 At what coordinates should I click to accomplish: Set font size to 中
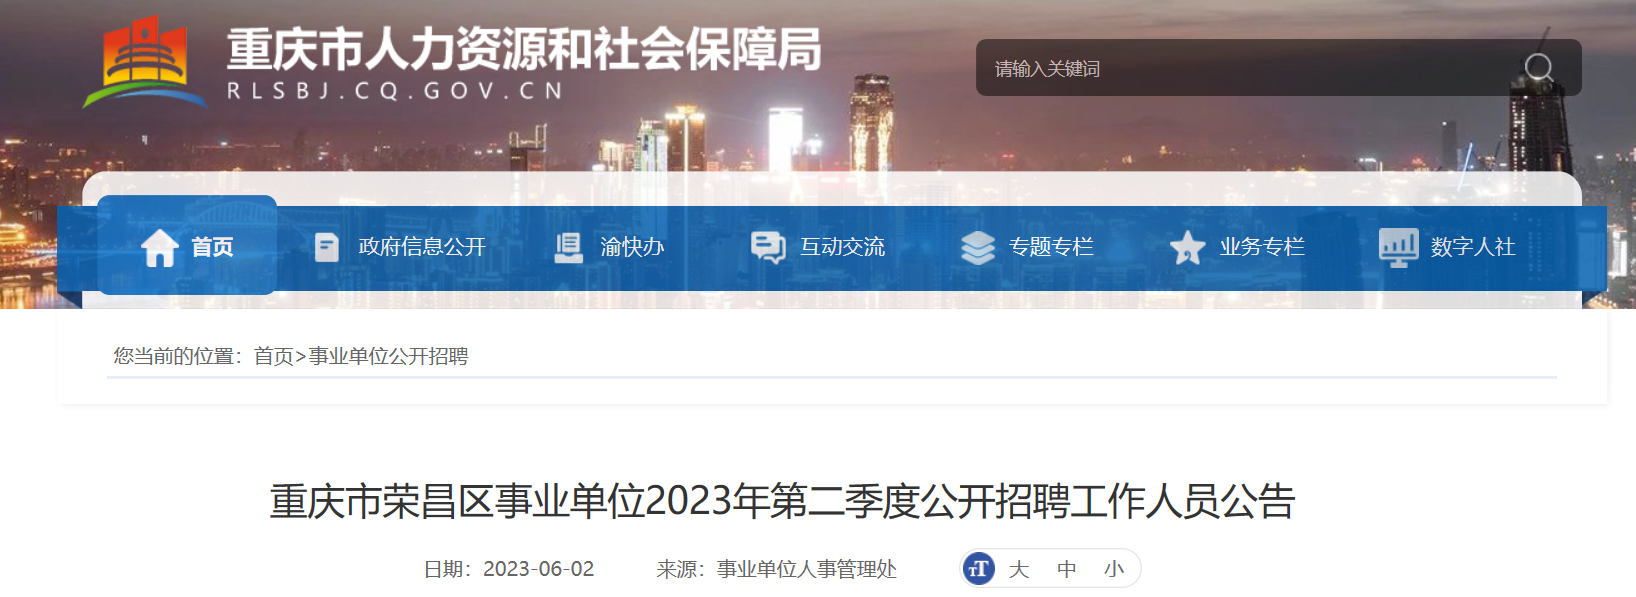click(x=1067, y=569)
